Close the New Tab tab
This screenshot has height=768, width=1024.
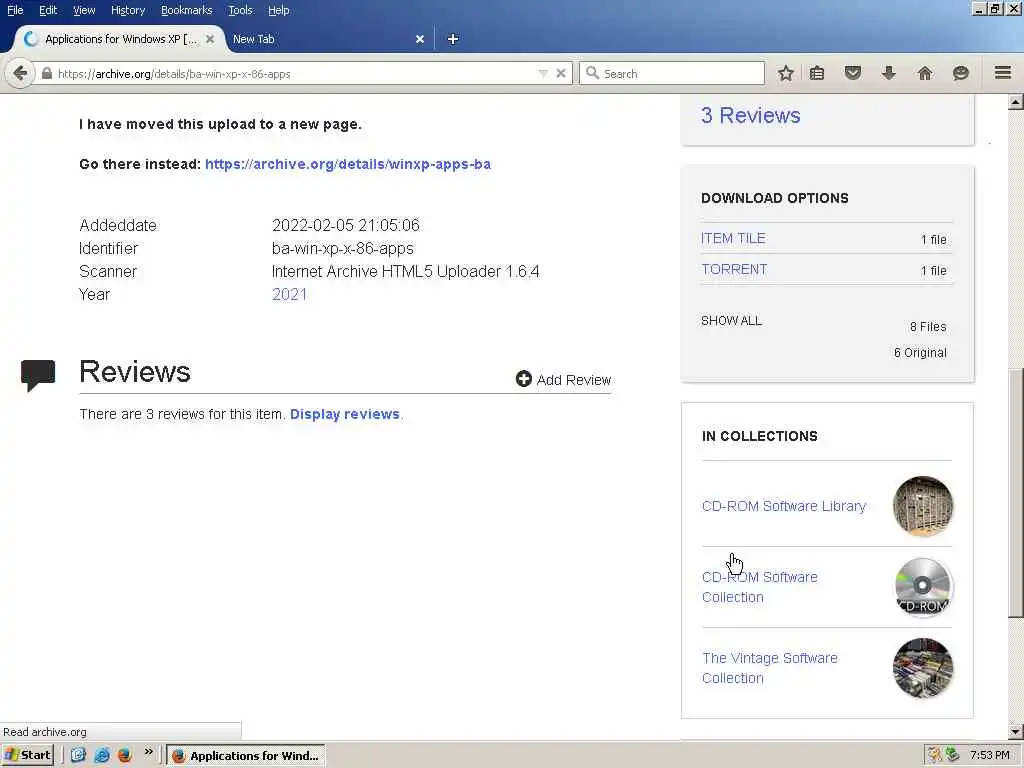click(420, 39)
